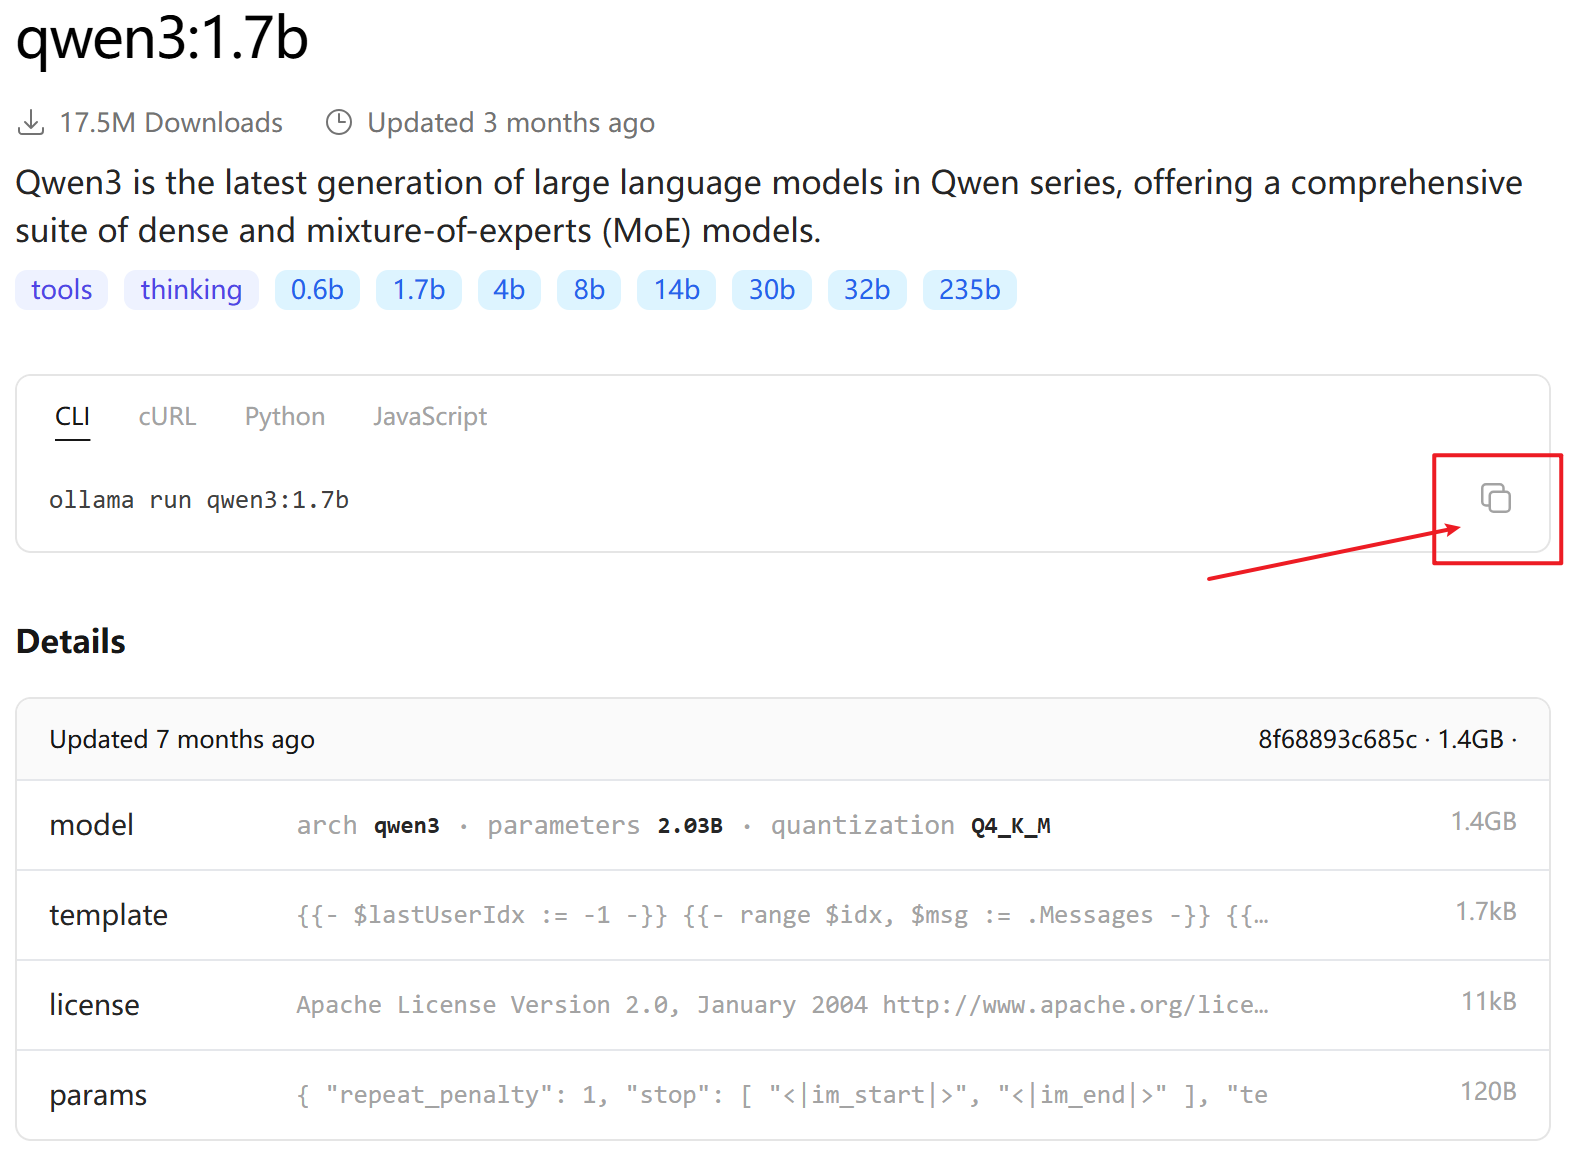This screenshot has width=1576, height=1162.
Task: Click the ollama run command text
Action: pyautogui.click(x=199, y=500)
